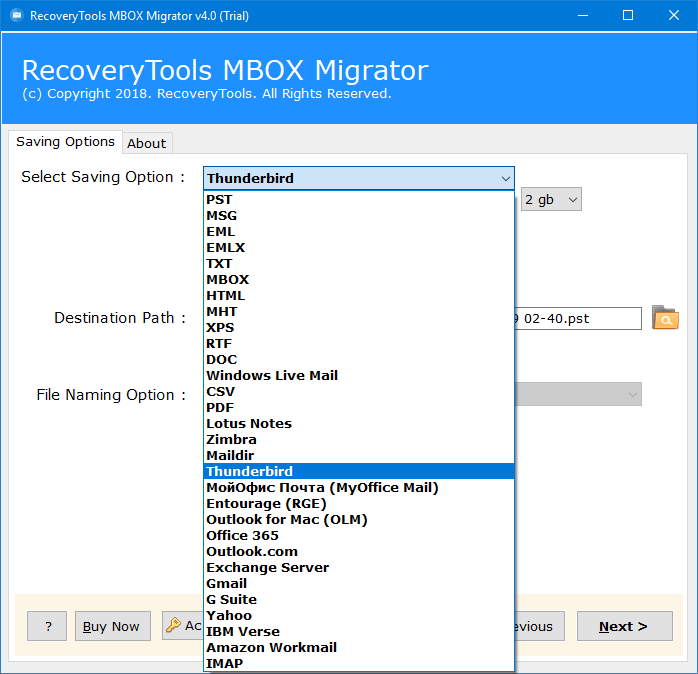Close the MBOX Migrator window

click(674, 16)
